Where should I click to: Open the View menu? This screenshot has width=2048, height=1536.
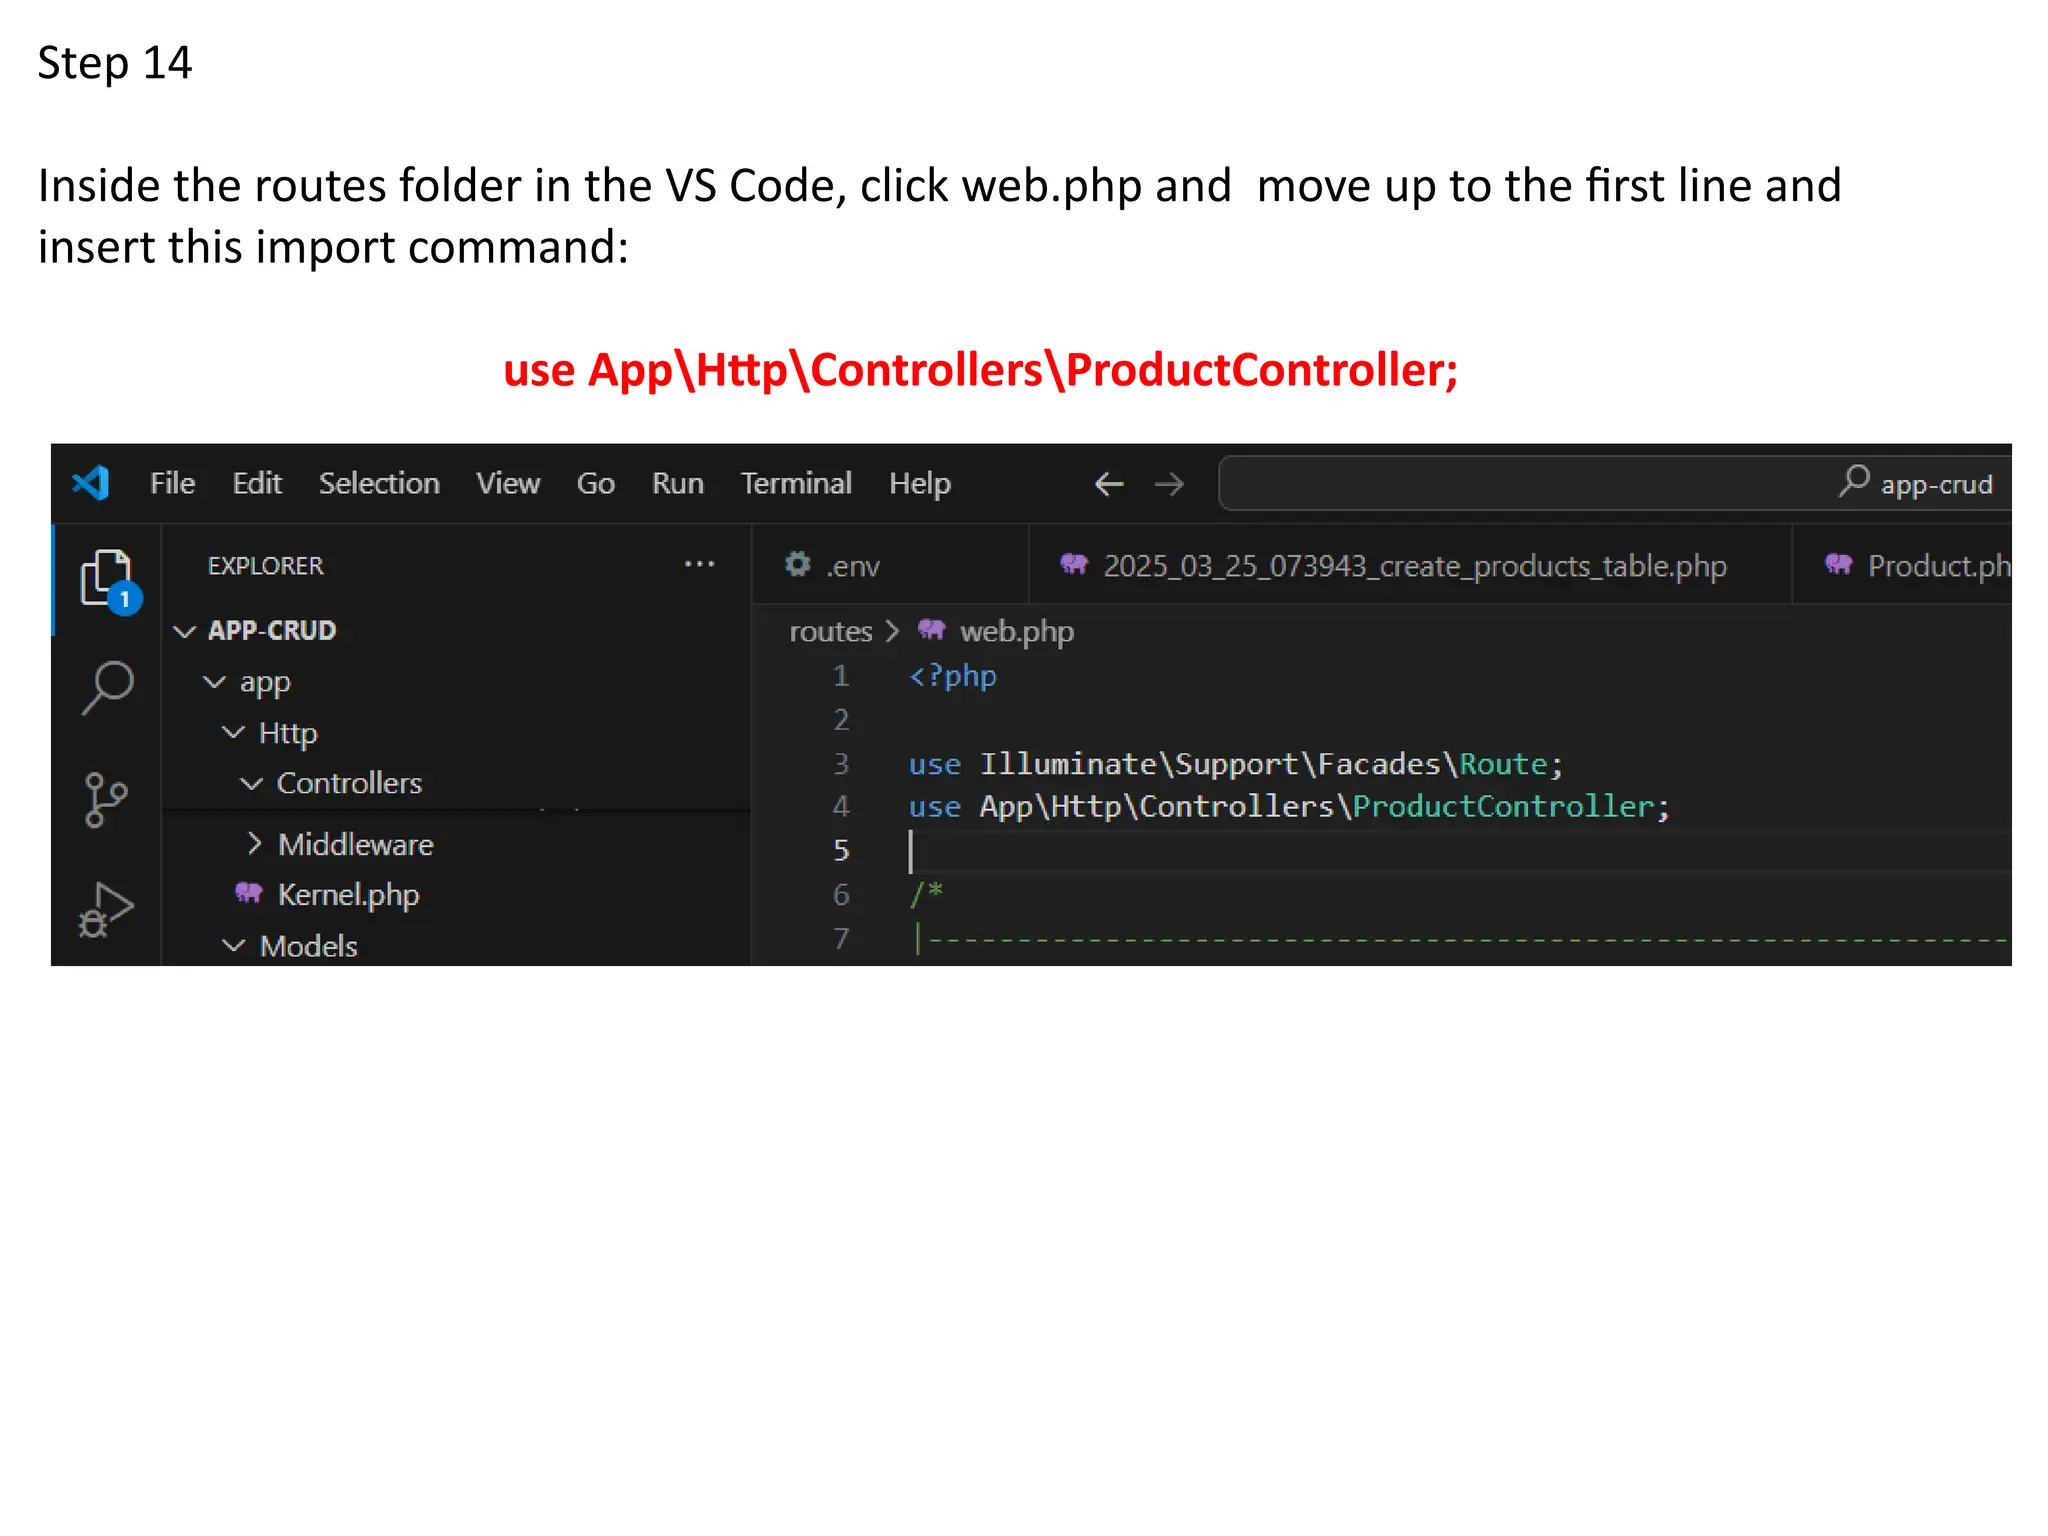point(508,484)
